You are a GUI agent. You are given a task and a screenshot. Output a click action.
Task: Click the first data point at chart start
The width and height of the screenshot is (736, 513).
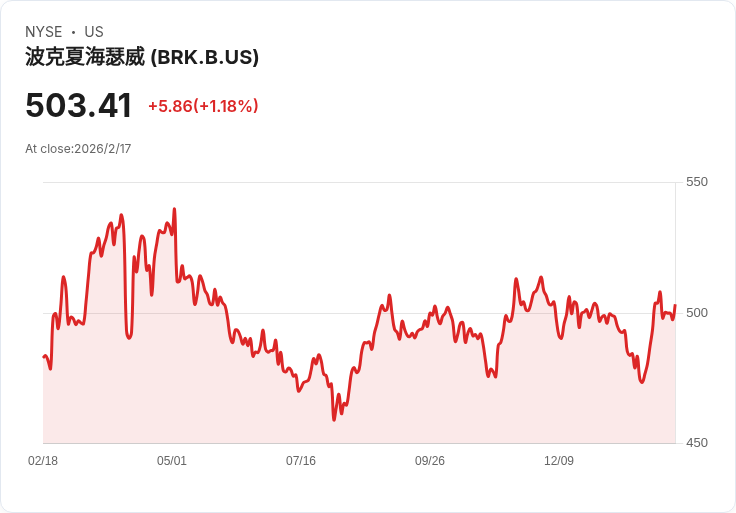(x=44, y=357)
